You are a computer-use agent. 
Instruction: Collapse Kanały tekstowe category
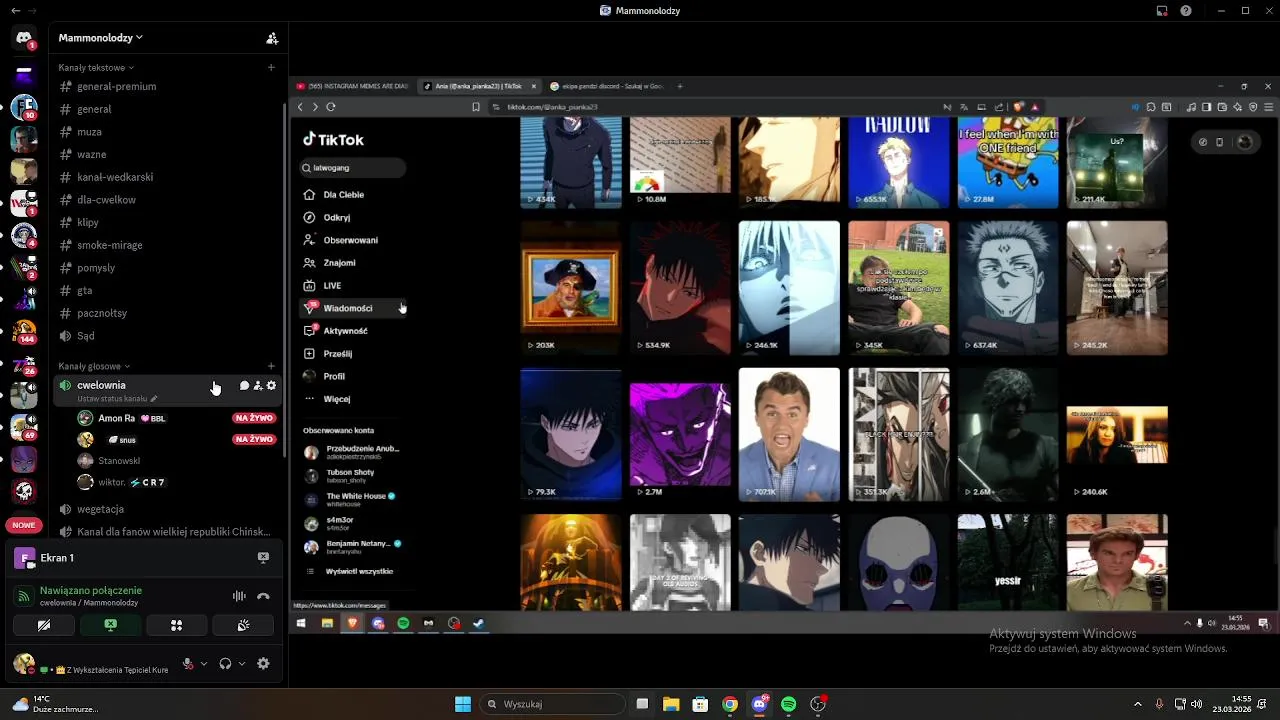pyautogui.click(x=96, y=67)
